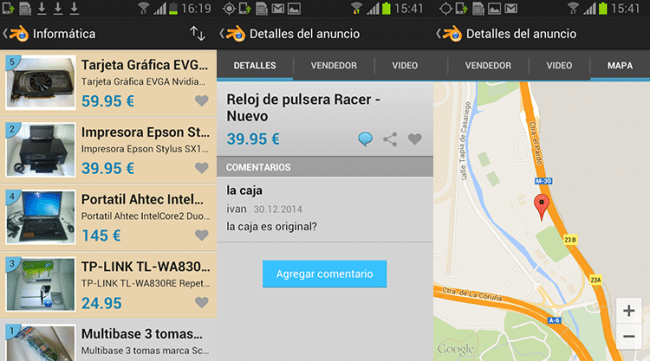
Task: Tap the 23 B exit marker on map
Action: [x=570, y=240]
